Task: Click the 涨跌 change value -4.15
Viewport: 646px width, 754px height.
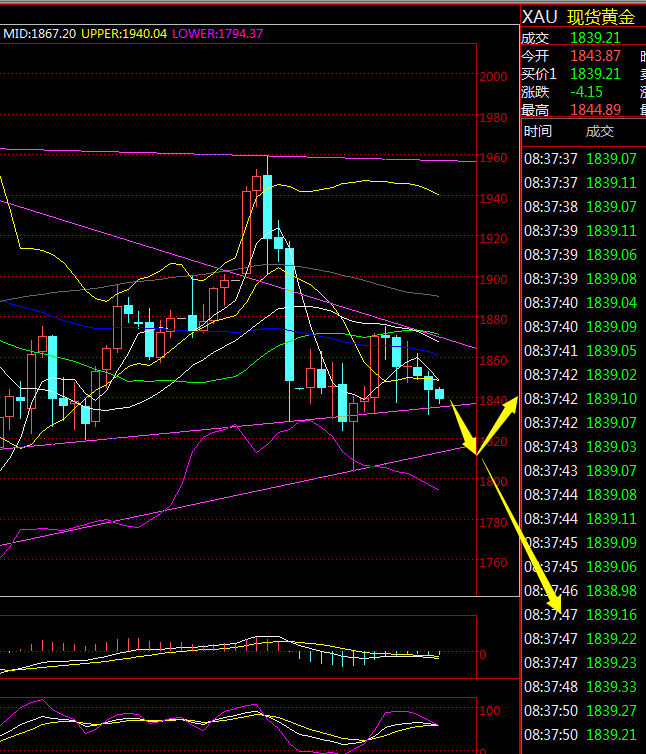Action: 586,92
